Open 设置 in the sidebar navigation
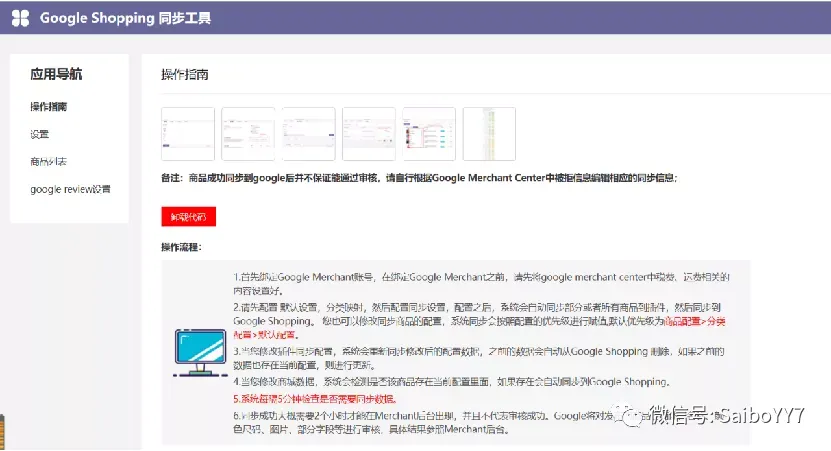 (39, 134)
